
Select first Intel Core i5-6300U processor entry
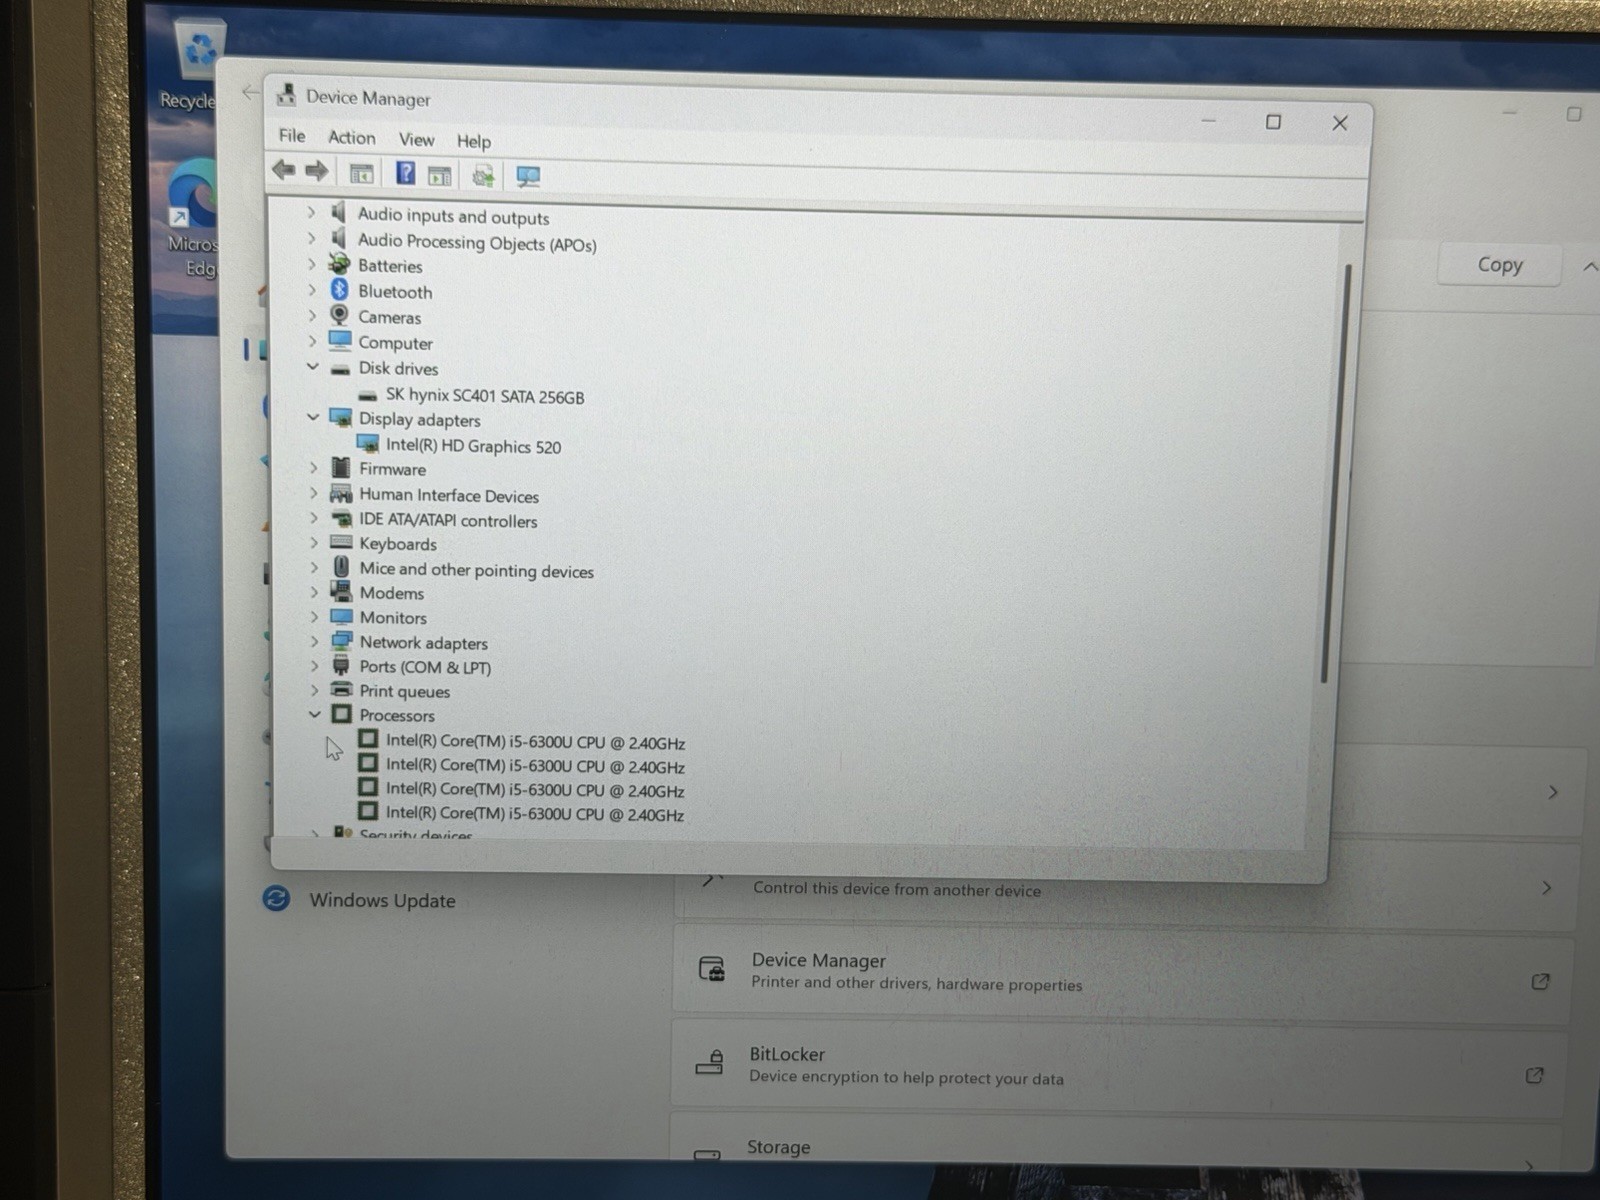[x=535, y=742]
